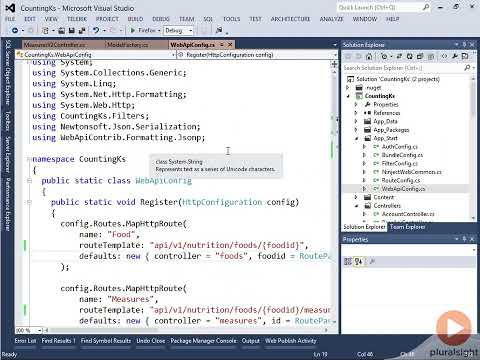Click the code editor horizontal scrollbar
The width and height of the screenshot is (480, 360).
click(x=185, y=330)
